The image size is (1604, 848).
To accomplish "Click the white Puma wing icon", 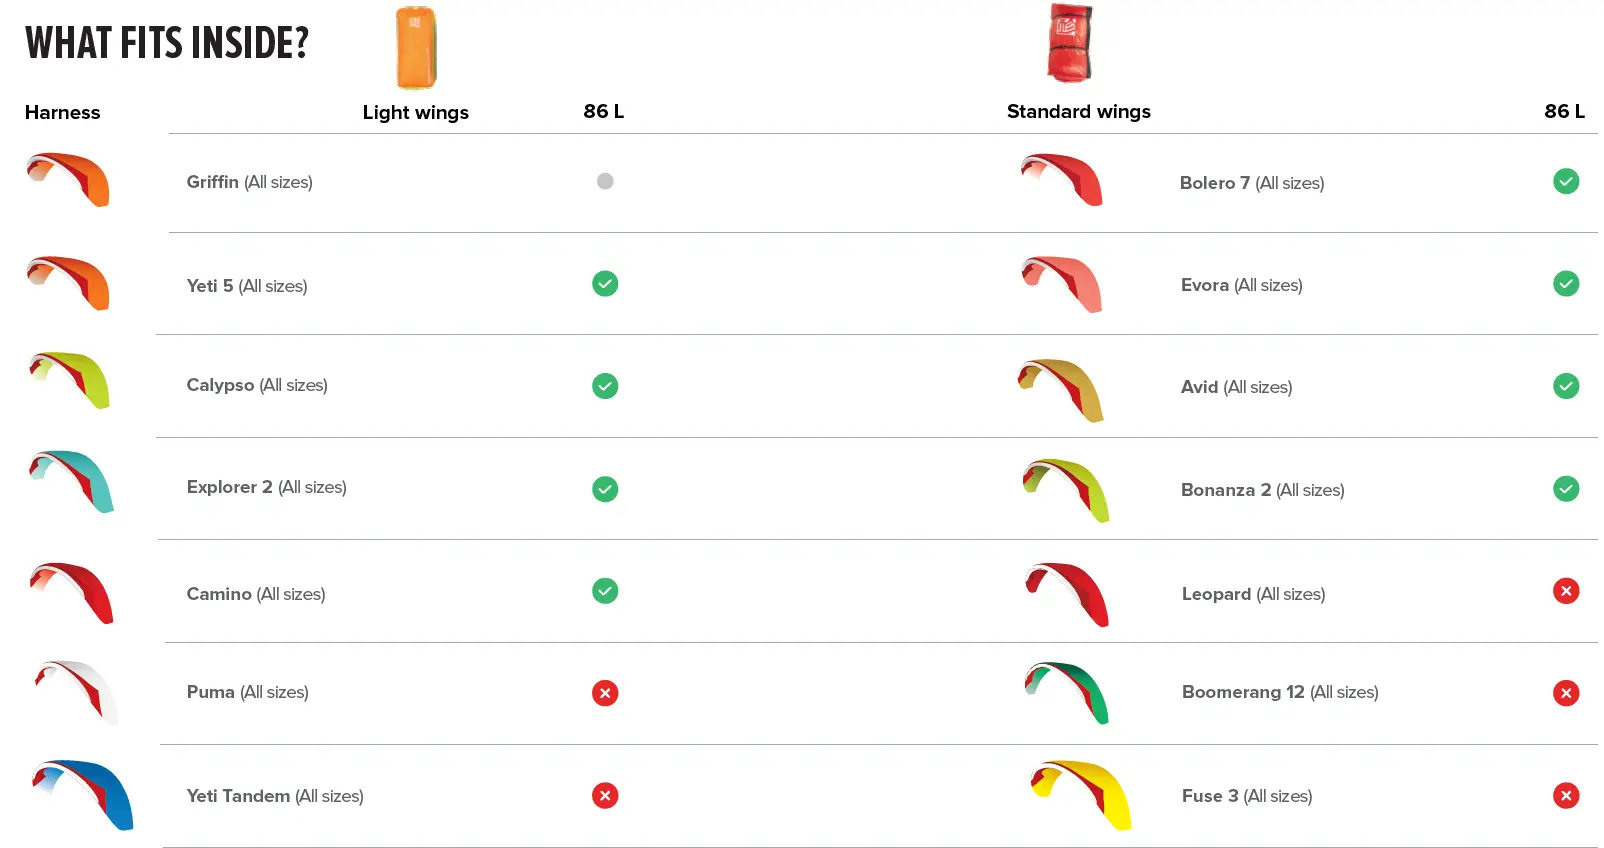I will click(x=77, y=691).
